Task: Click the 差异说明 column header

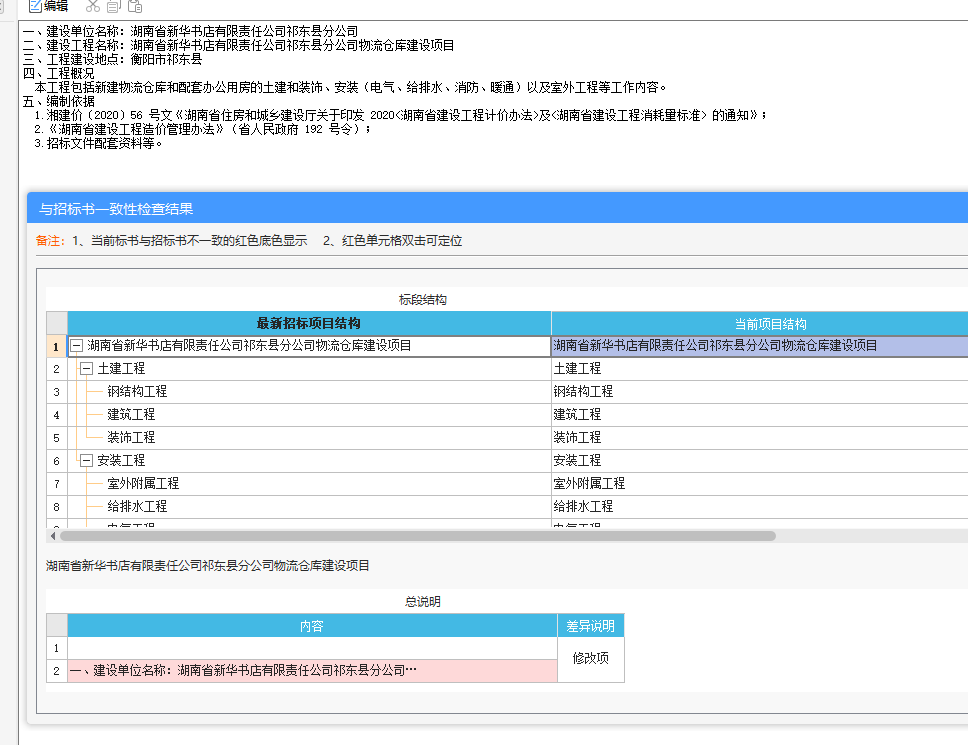Action: pos(591,626)
